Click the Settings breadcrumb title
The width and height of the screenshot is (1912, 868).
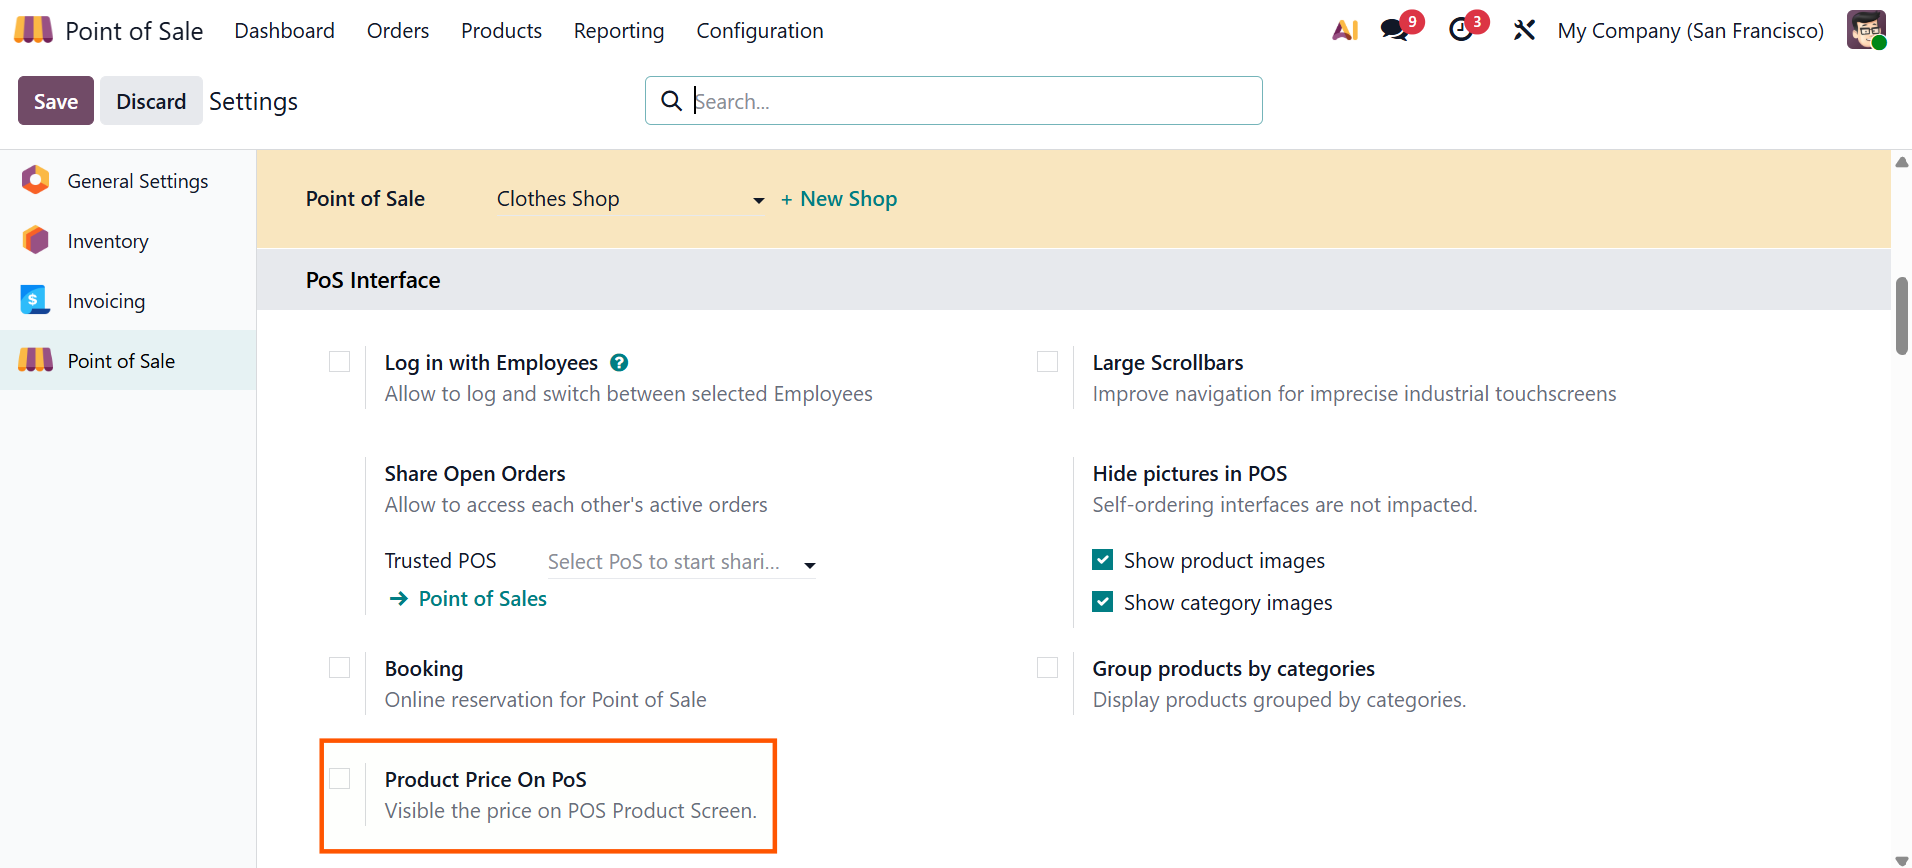pyautogui.click(x=253, y=101)
